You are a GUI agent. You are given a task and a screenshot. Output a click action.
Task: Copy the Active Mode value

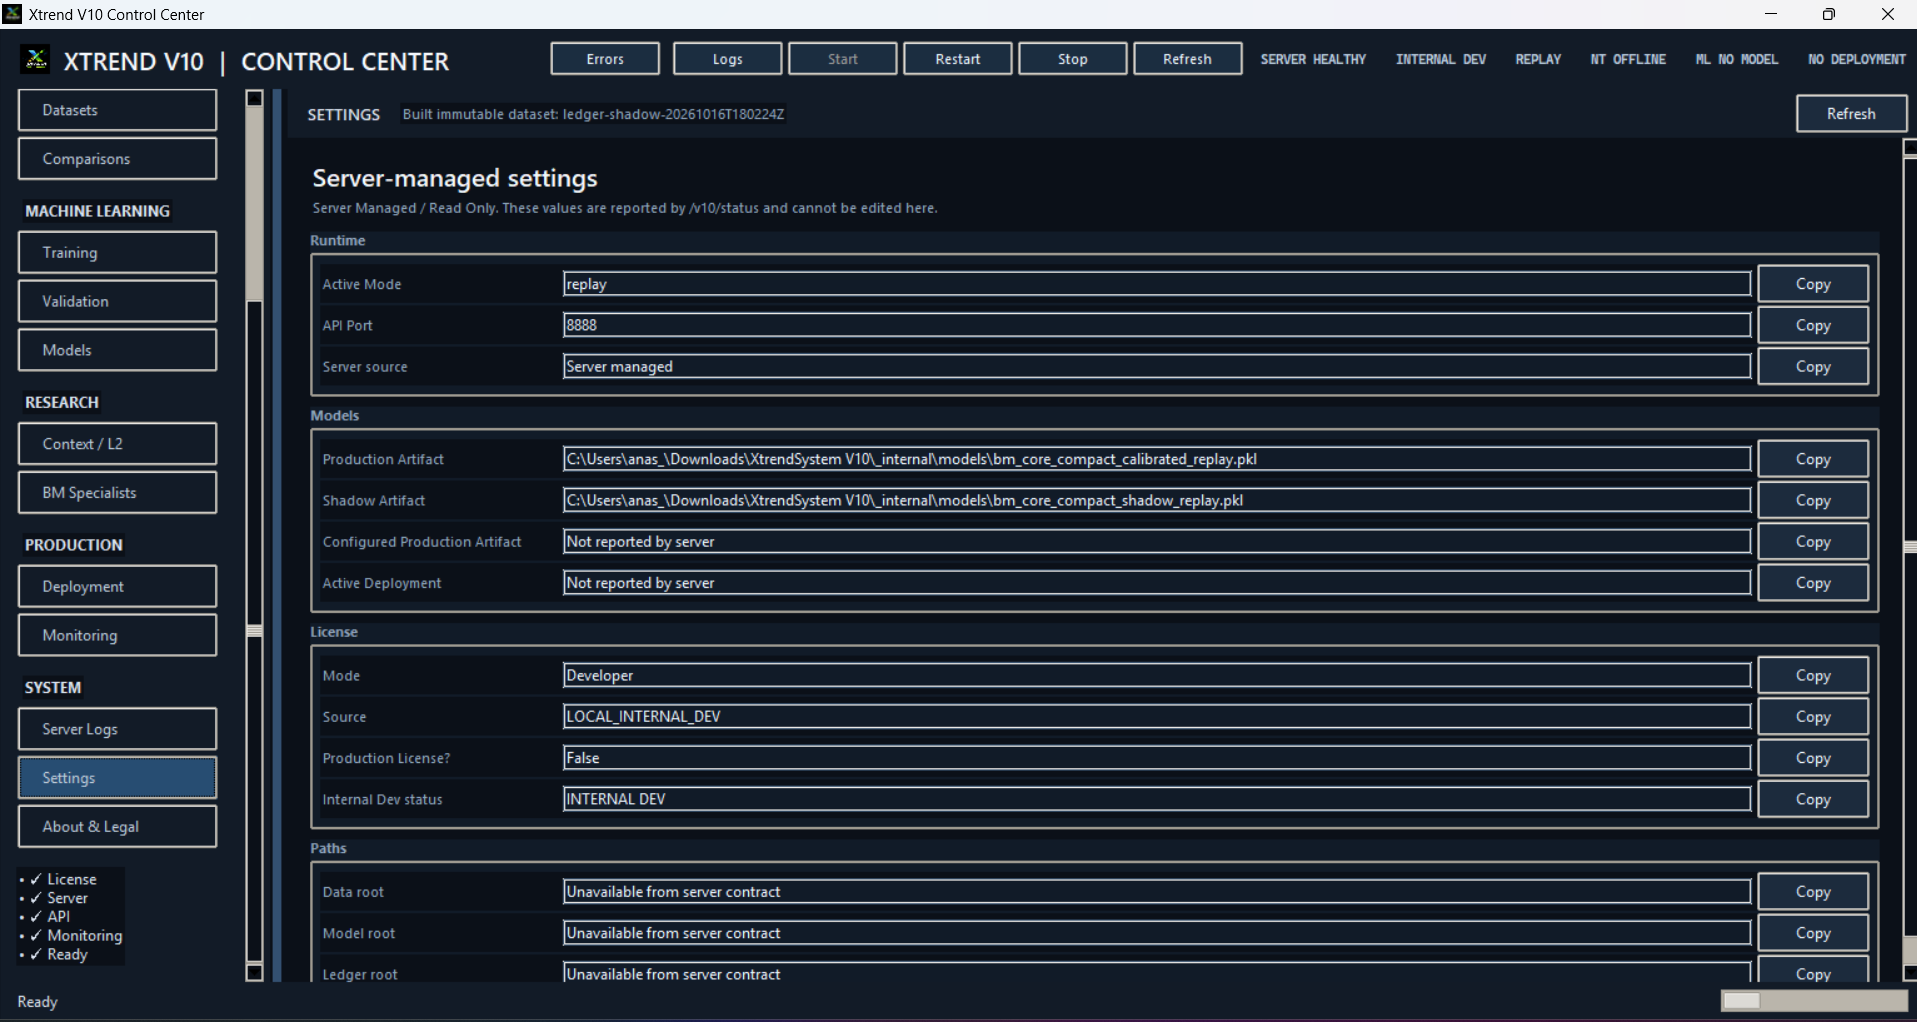pos(1813,284)
